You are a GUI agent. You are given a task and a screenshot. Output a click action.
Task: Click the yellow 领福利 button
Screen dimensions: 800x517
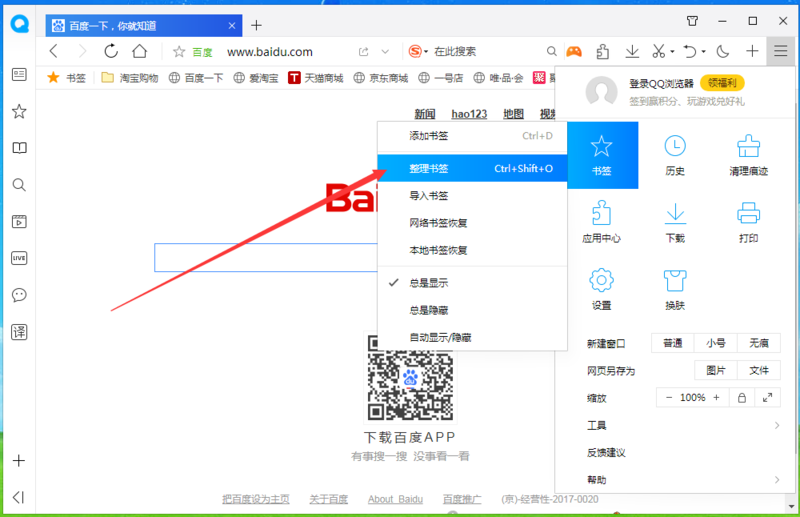pos(722,83)
